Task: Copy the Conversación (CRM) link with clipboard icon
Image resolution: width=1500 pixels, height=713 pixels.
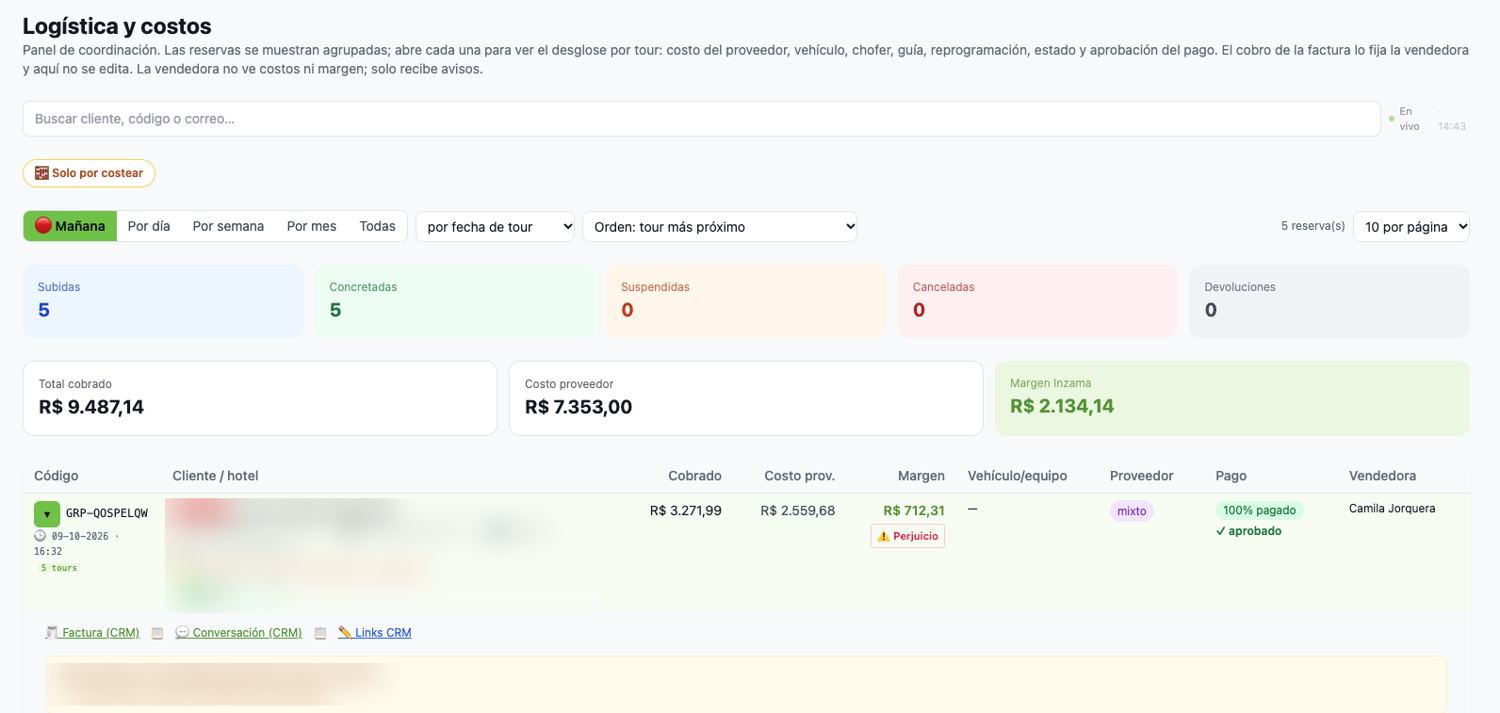Action: coord(320,633)
